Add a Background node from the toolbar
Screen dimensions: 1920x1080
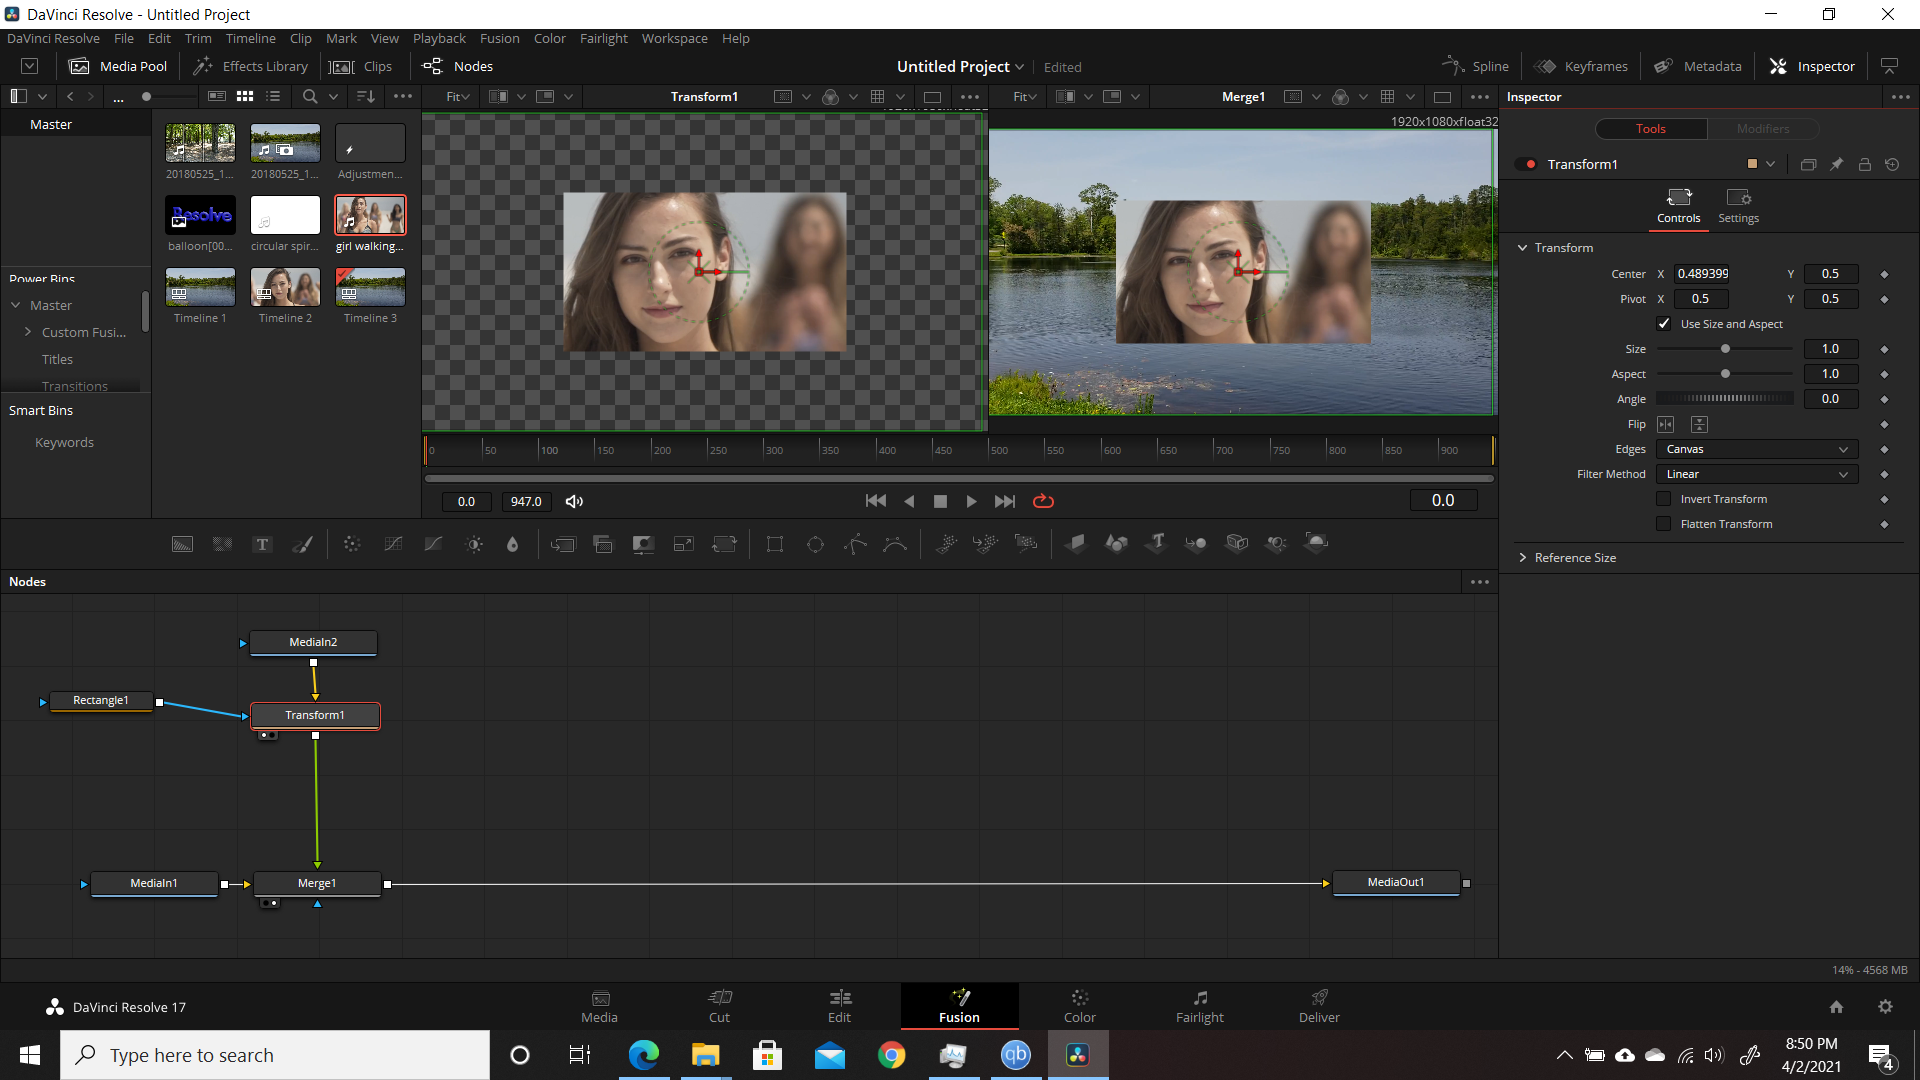coord(182,544)
